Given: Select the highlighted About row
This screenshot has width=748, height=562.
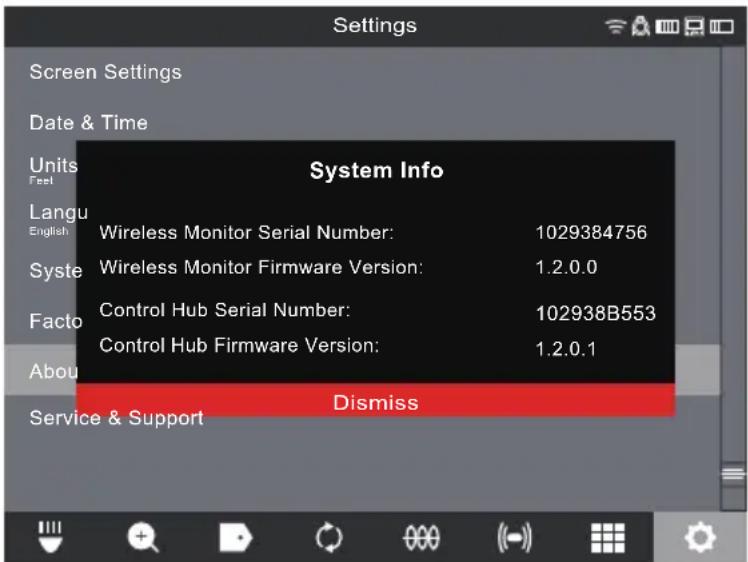Looking at the screenshot, I should tap(40, 370).
